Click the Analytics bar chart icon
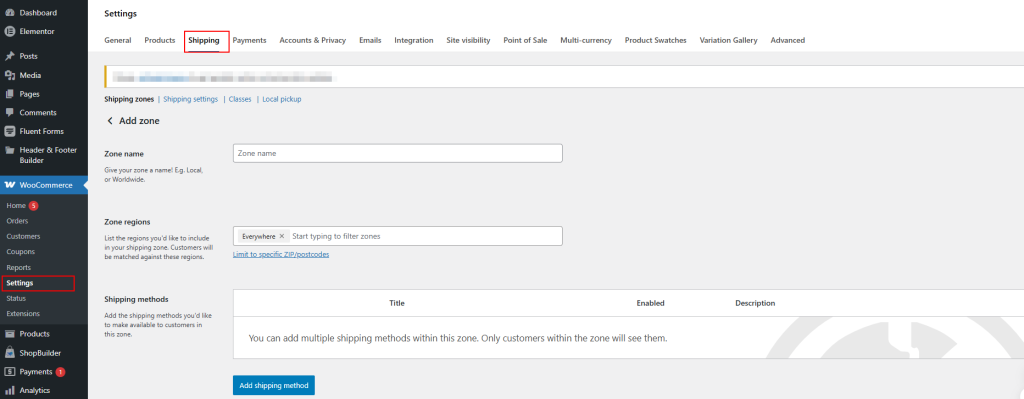Screen dimensions: 1024x399 coord(10,391)
